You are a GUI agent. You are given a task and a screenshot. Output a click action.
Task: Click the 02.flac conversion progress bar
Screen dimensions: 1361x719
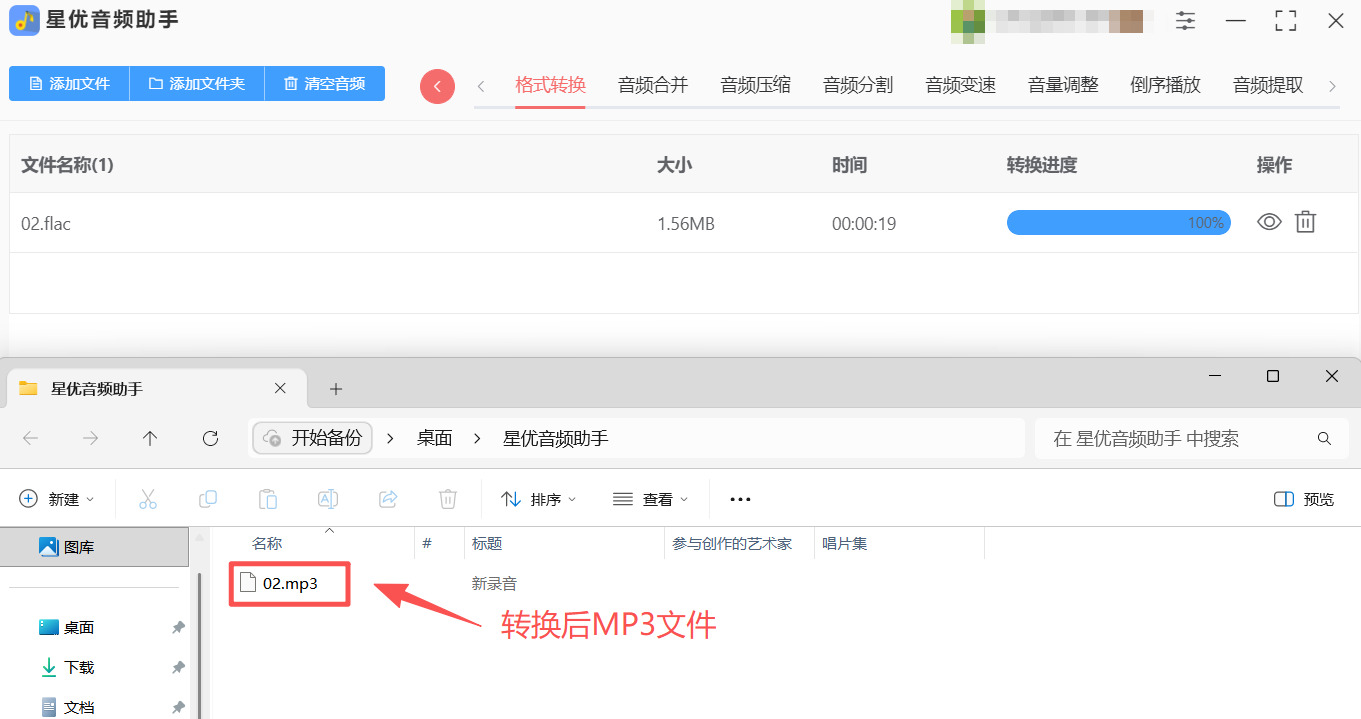[1118, 222]
